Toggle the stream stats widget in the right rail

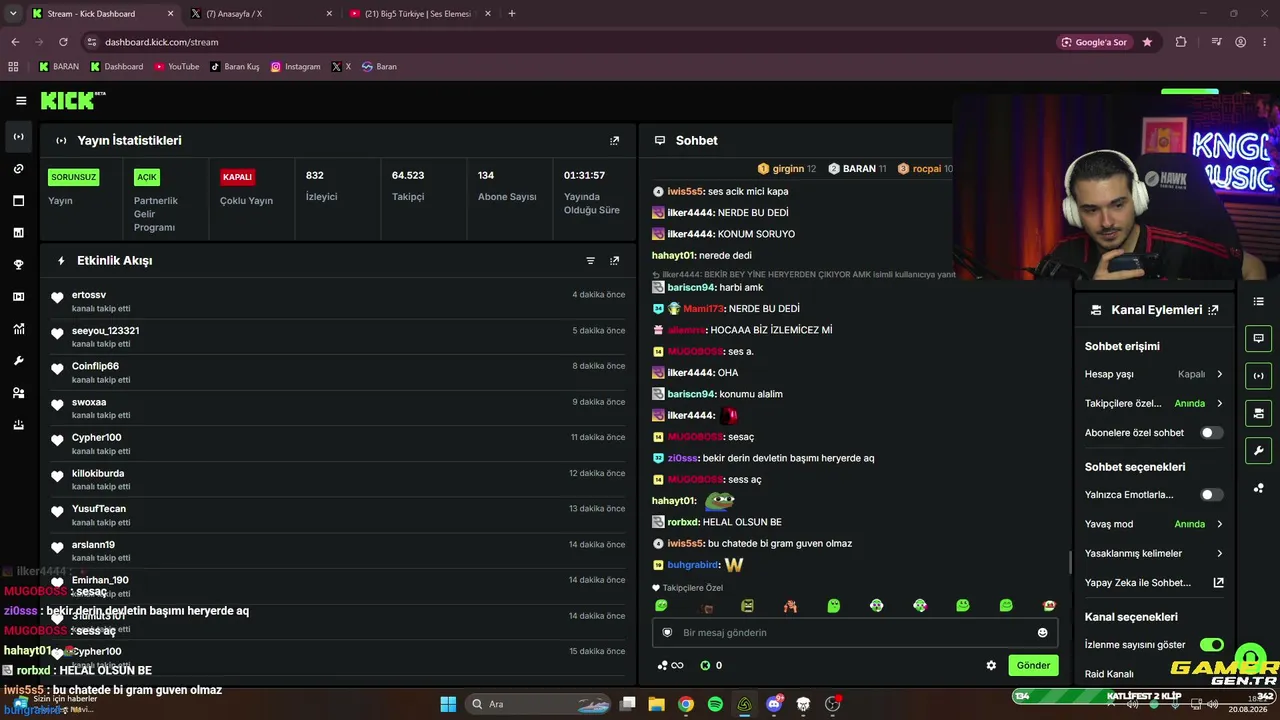pyautogui.click(x=1258, y=376)
